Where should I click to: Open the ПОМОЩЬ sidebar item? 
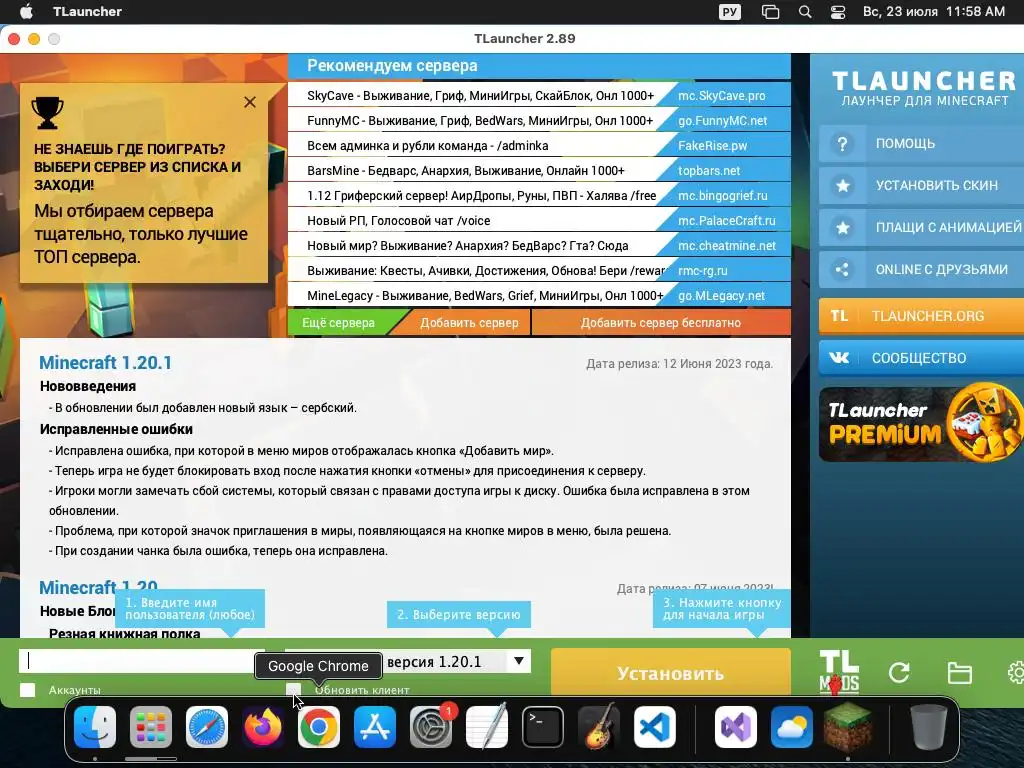[921, 144]
